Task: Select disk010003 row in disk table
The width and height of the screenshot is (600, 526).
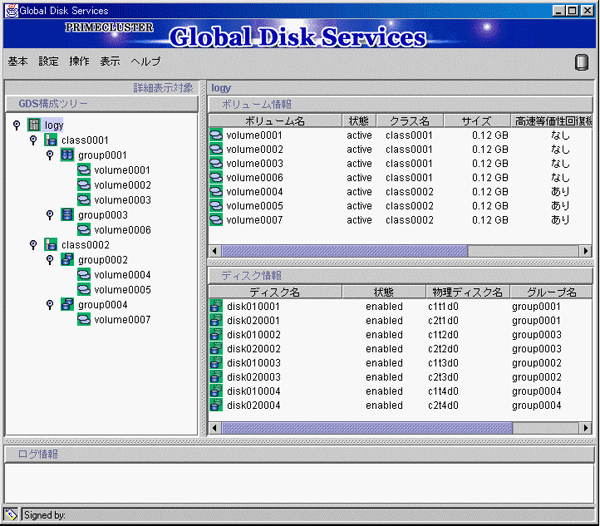Action: 400,363
